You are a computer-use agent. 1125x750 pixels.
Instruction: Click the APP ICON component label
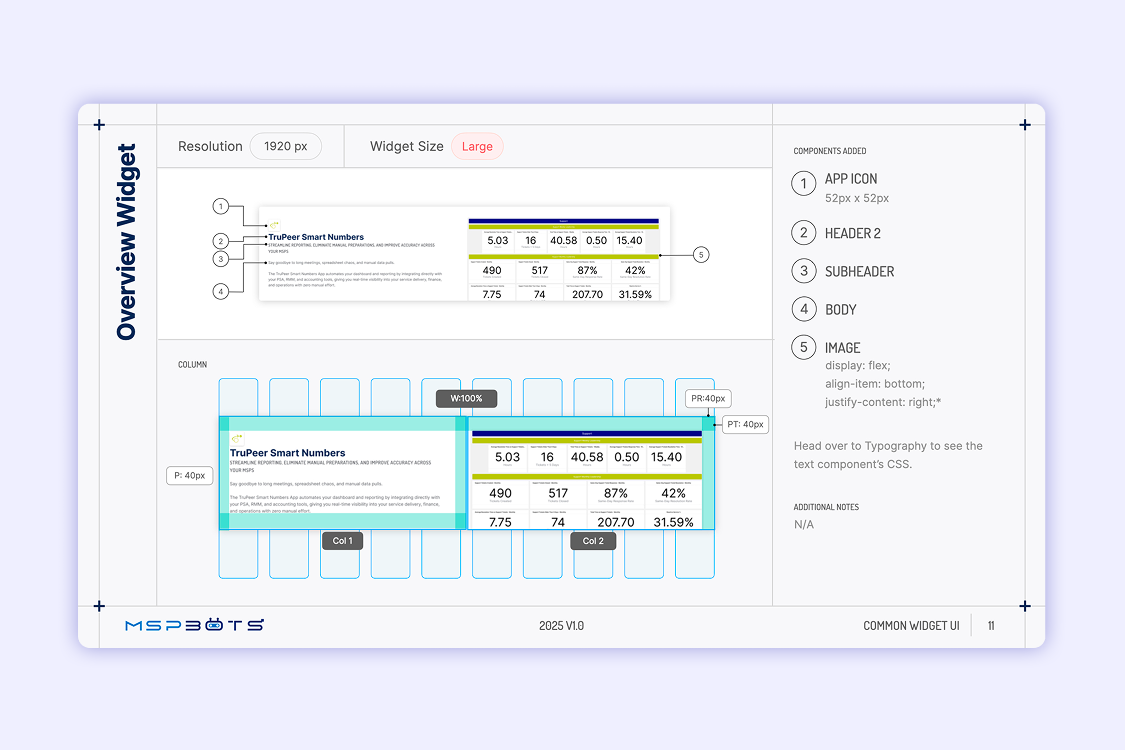point(851,179)
